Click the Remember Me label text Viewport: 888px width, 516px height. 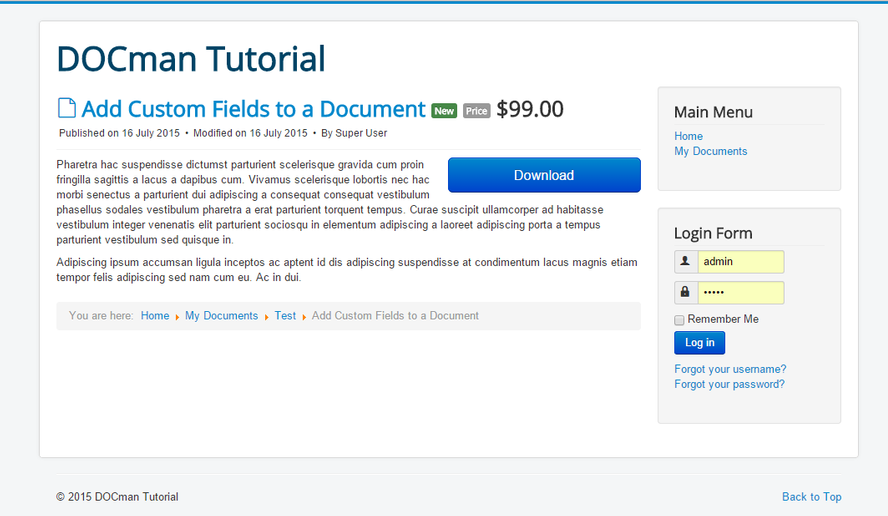[x=723, y=319]
